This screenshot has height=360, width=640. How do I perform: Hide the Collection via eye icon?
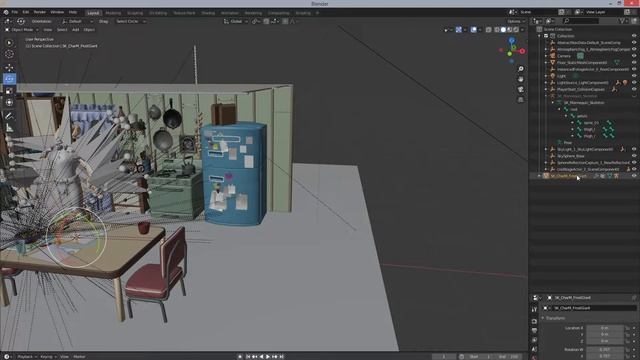[x=634, y=36]
